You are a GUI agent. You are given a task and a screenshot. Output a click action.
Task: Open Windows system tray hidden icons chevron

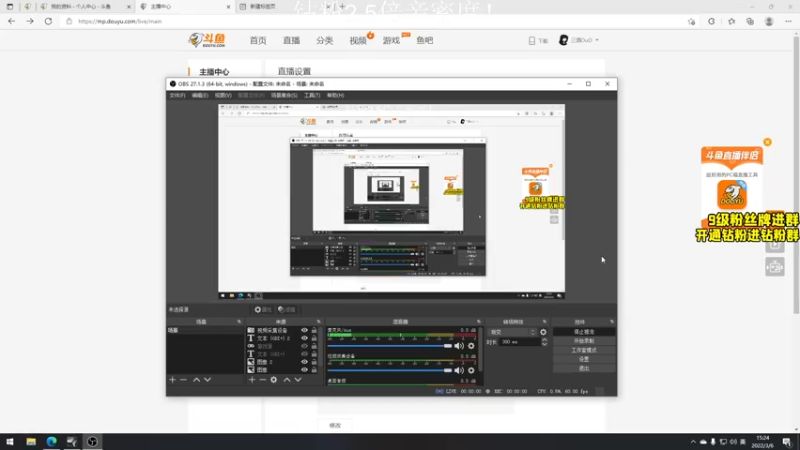click(693, 442)
